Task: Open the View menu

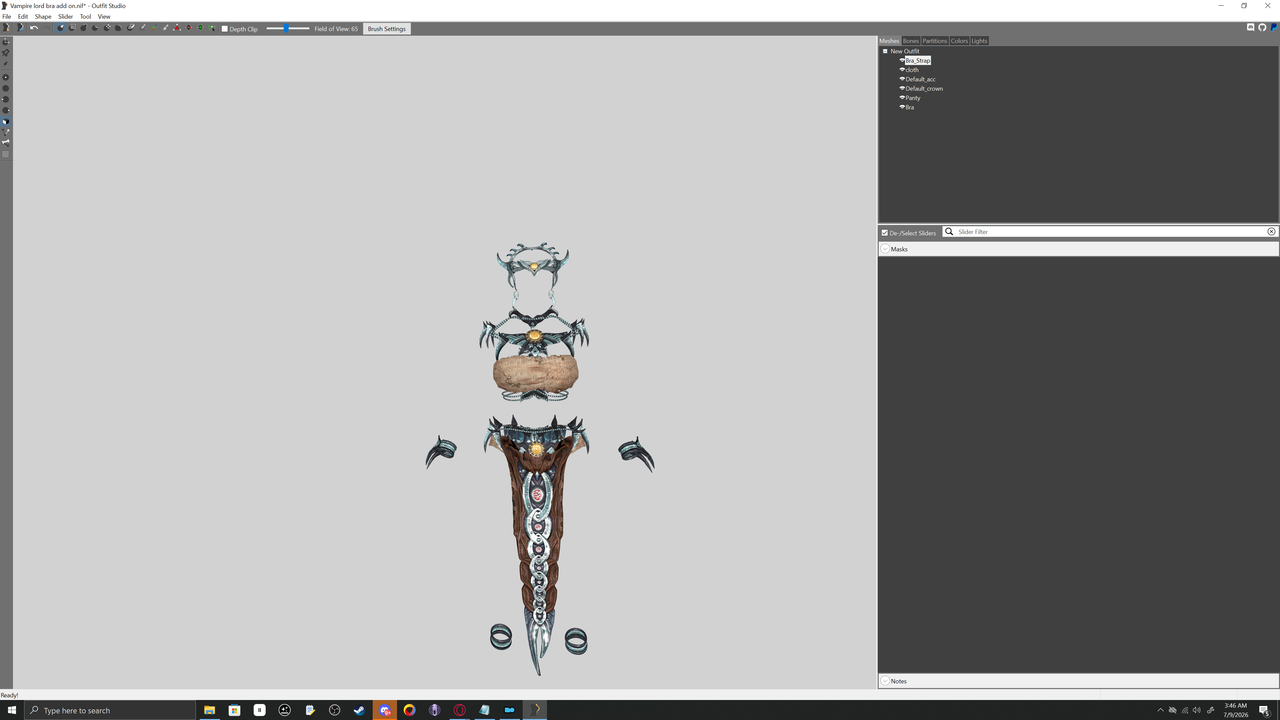Action: (104, 17)
